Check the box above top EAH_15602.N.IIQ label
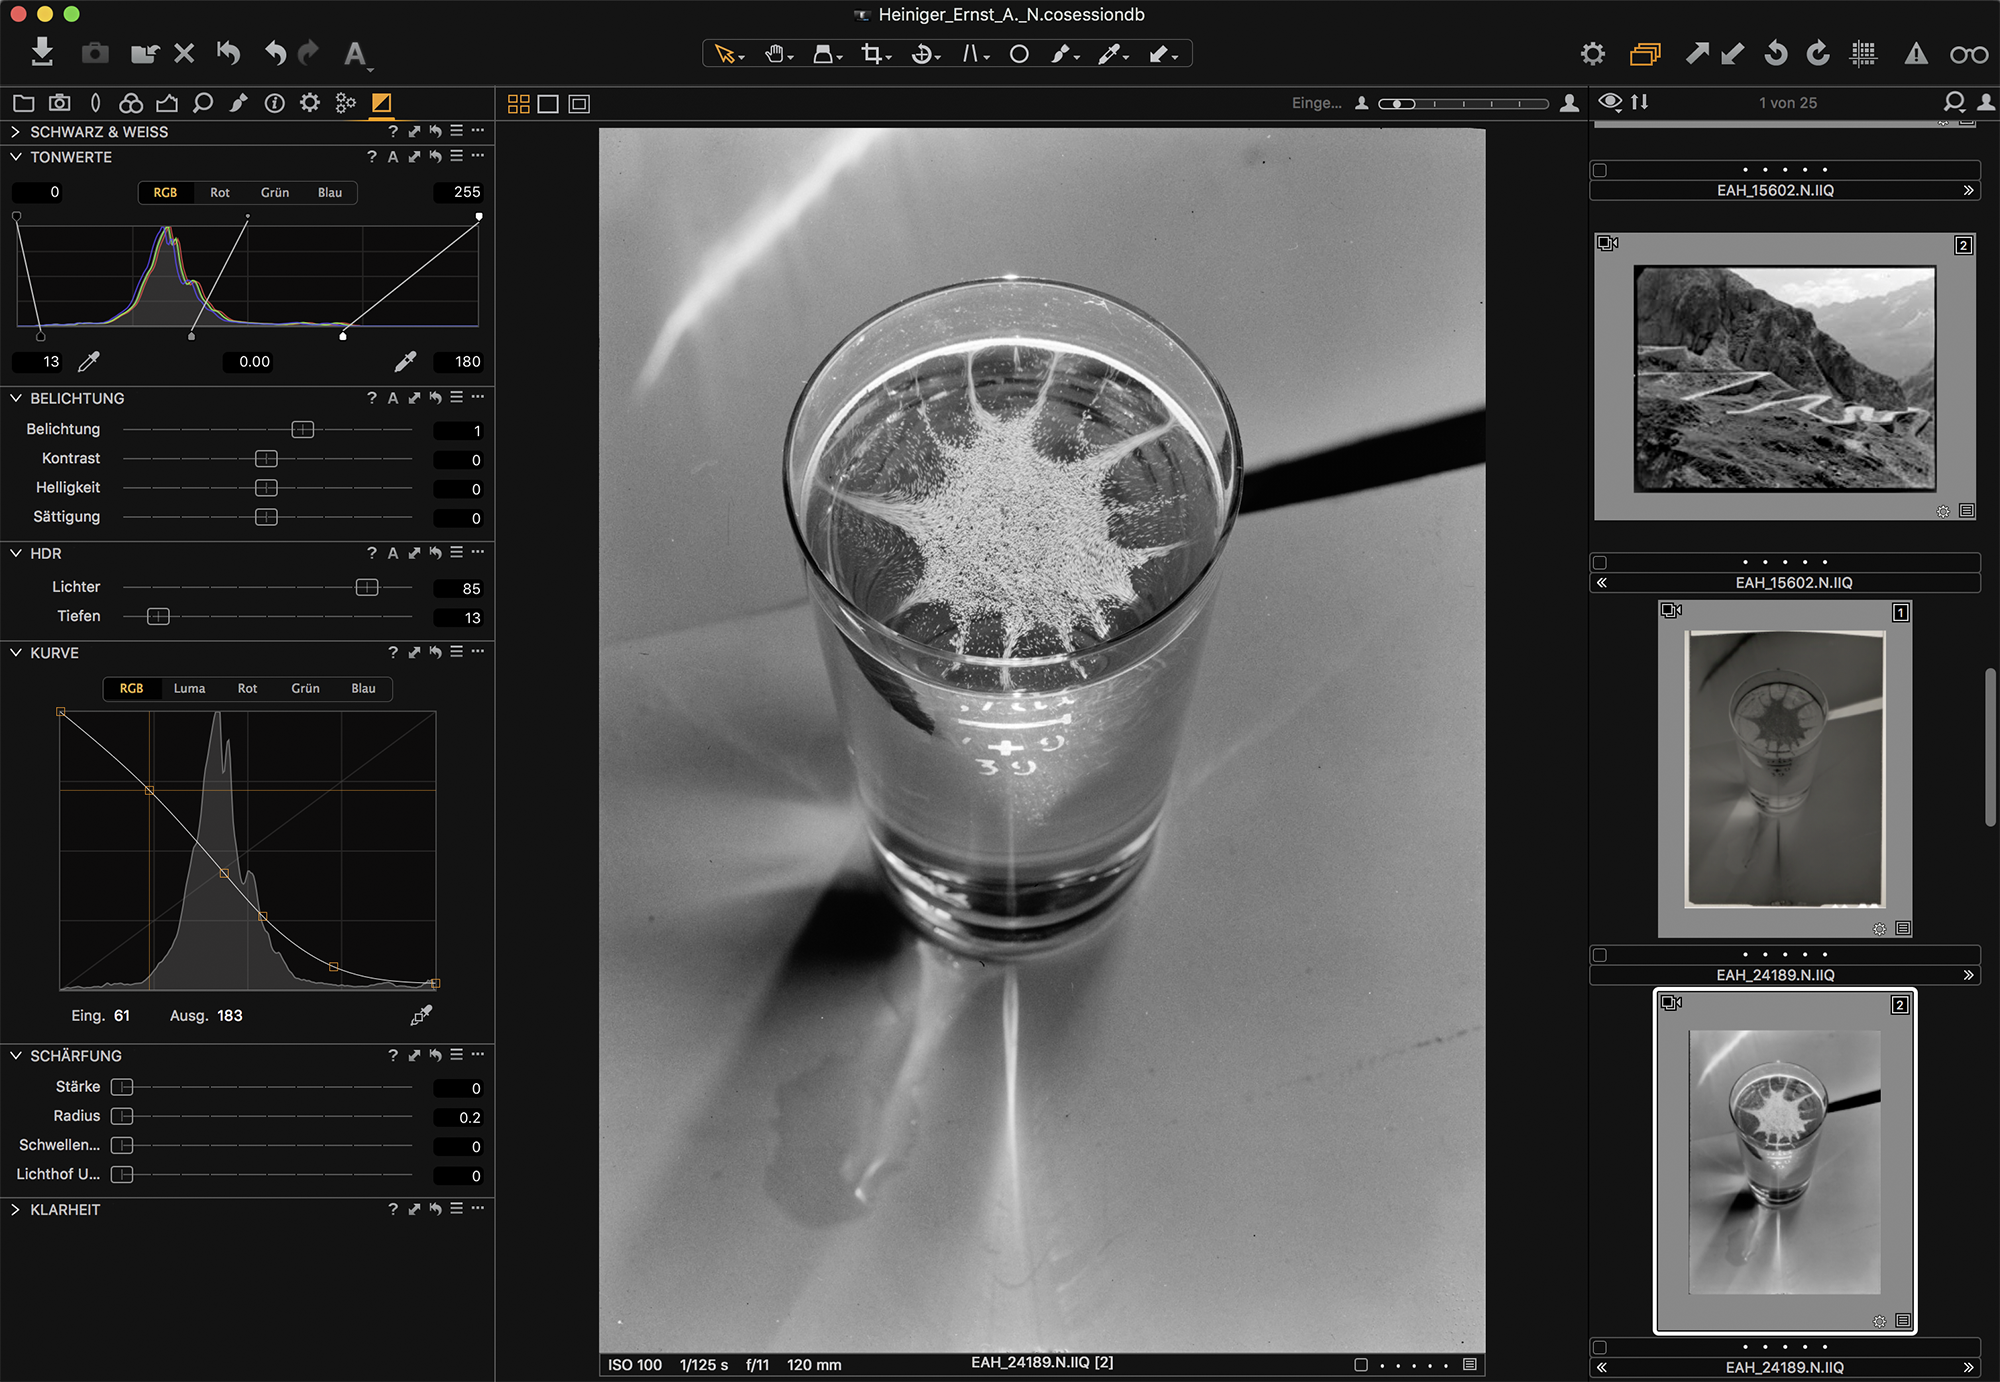The width and height of the screenshot is (2000, 1382). tap(1600, 170)
